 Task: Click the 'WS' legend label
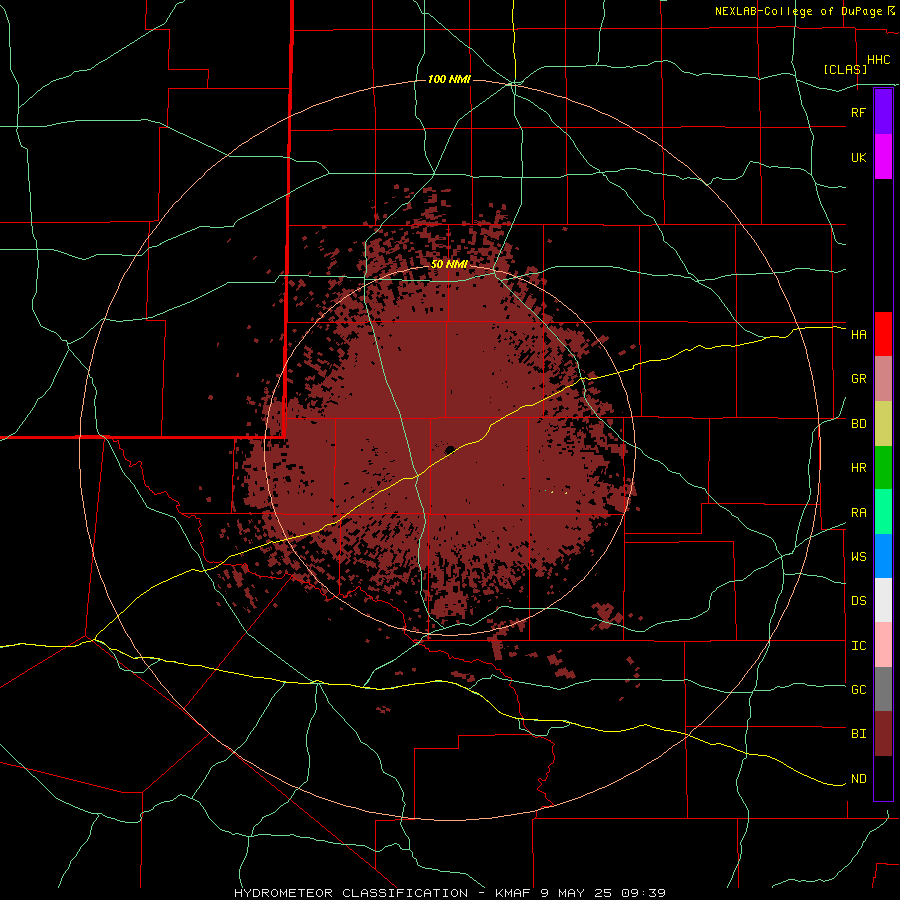[x=858, y=557]
